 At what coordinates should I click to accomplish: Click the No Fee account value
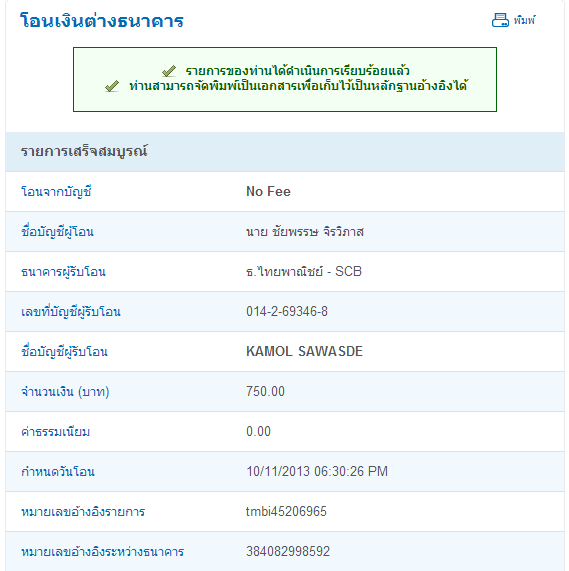point(268,192)
